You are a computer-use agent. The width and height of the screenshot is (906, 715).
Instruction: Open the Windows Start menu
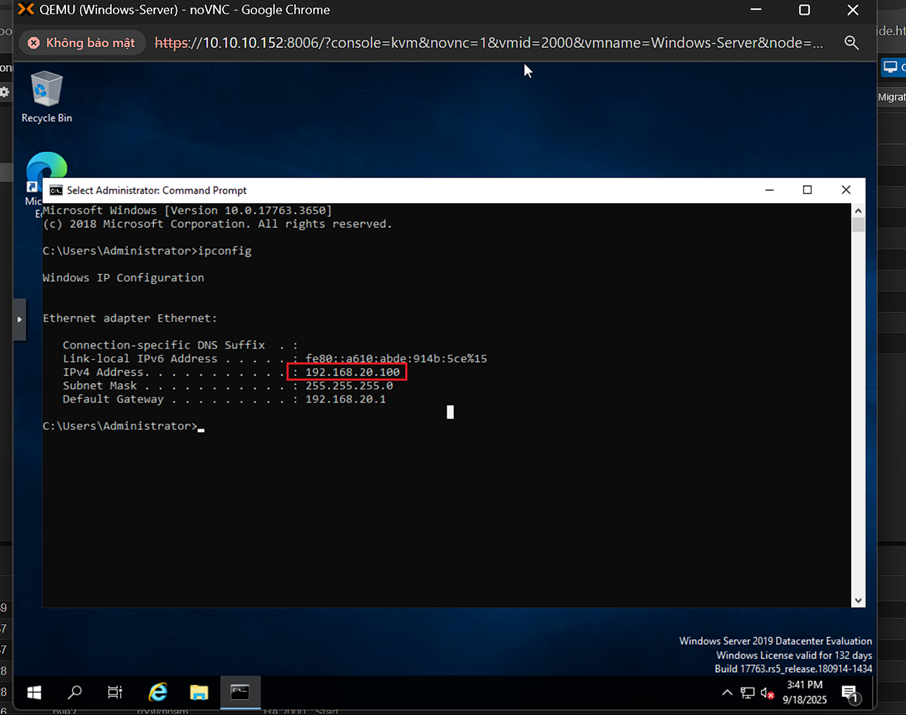coord(33,692)
